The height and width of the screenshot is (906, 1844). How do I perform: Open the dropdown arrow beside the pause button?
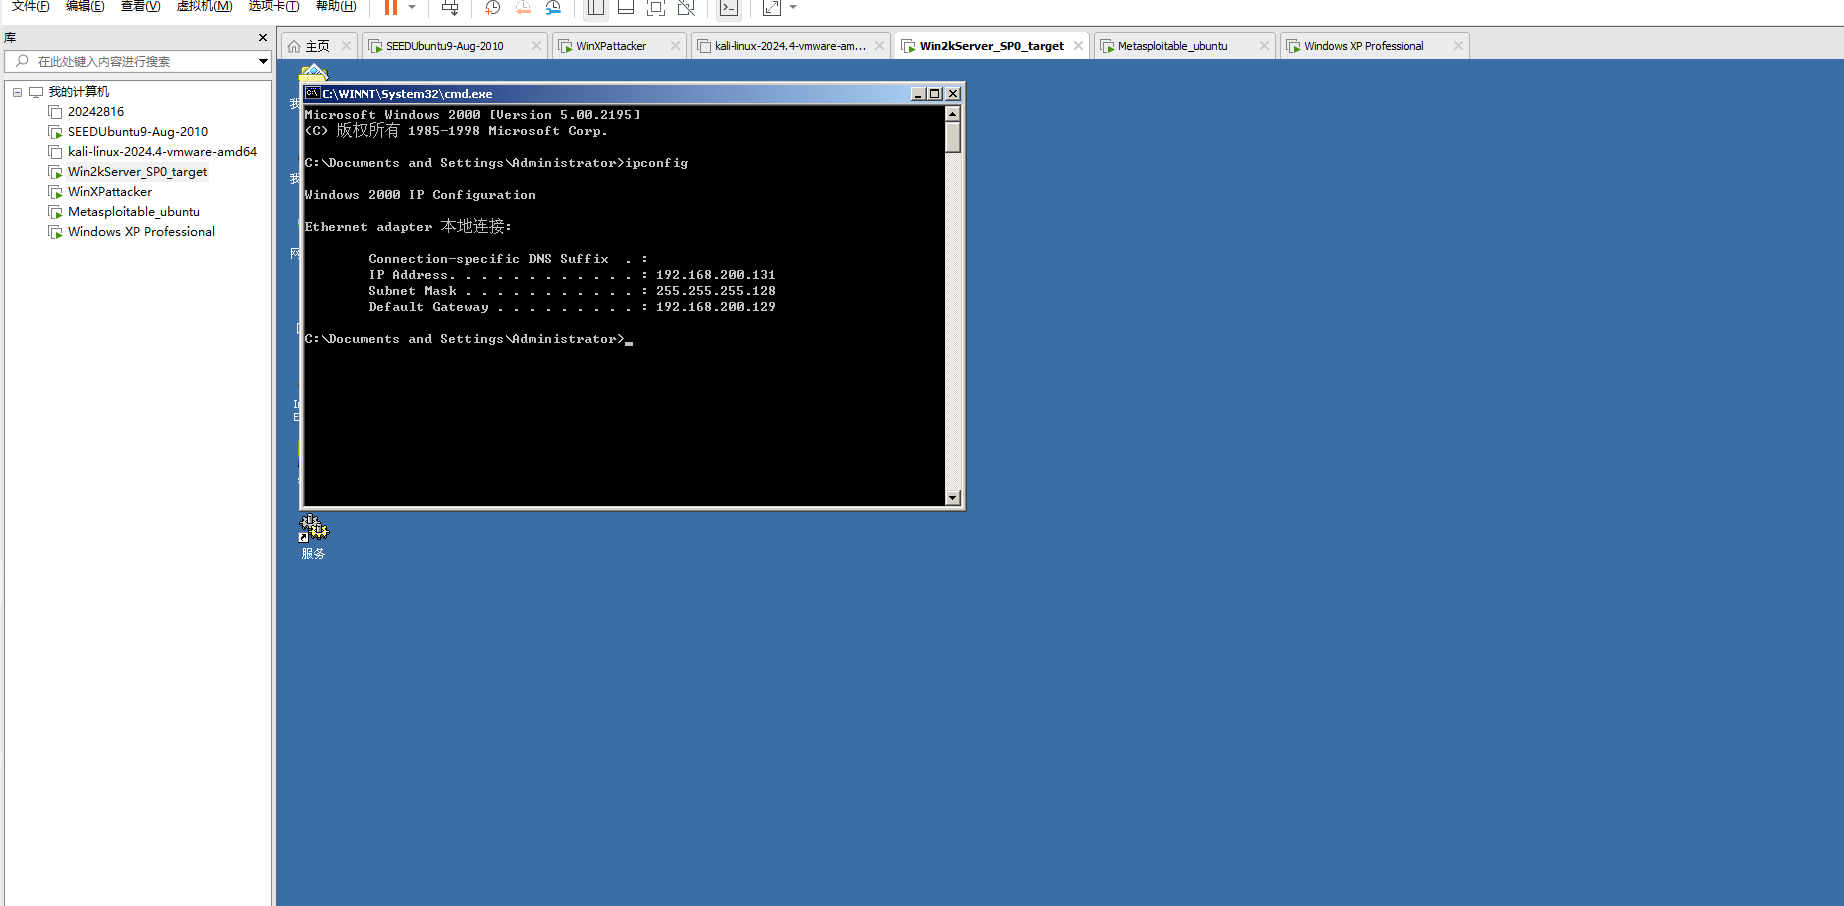[412, 8]
